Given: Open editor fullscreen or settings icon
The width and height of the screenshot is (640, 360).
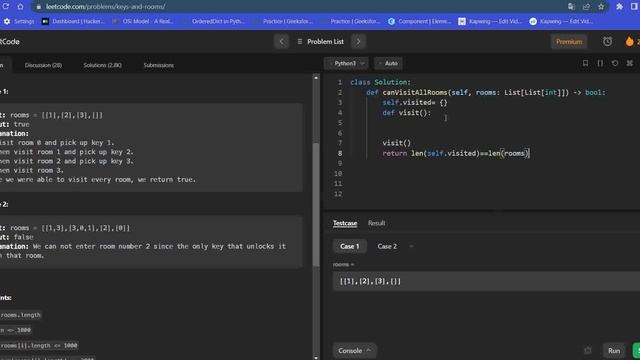Looking at the screenshot, I should click(x=630, y=63).
